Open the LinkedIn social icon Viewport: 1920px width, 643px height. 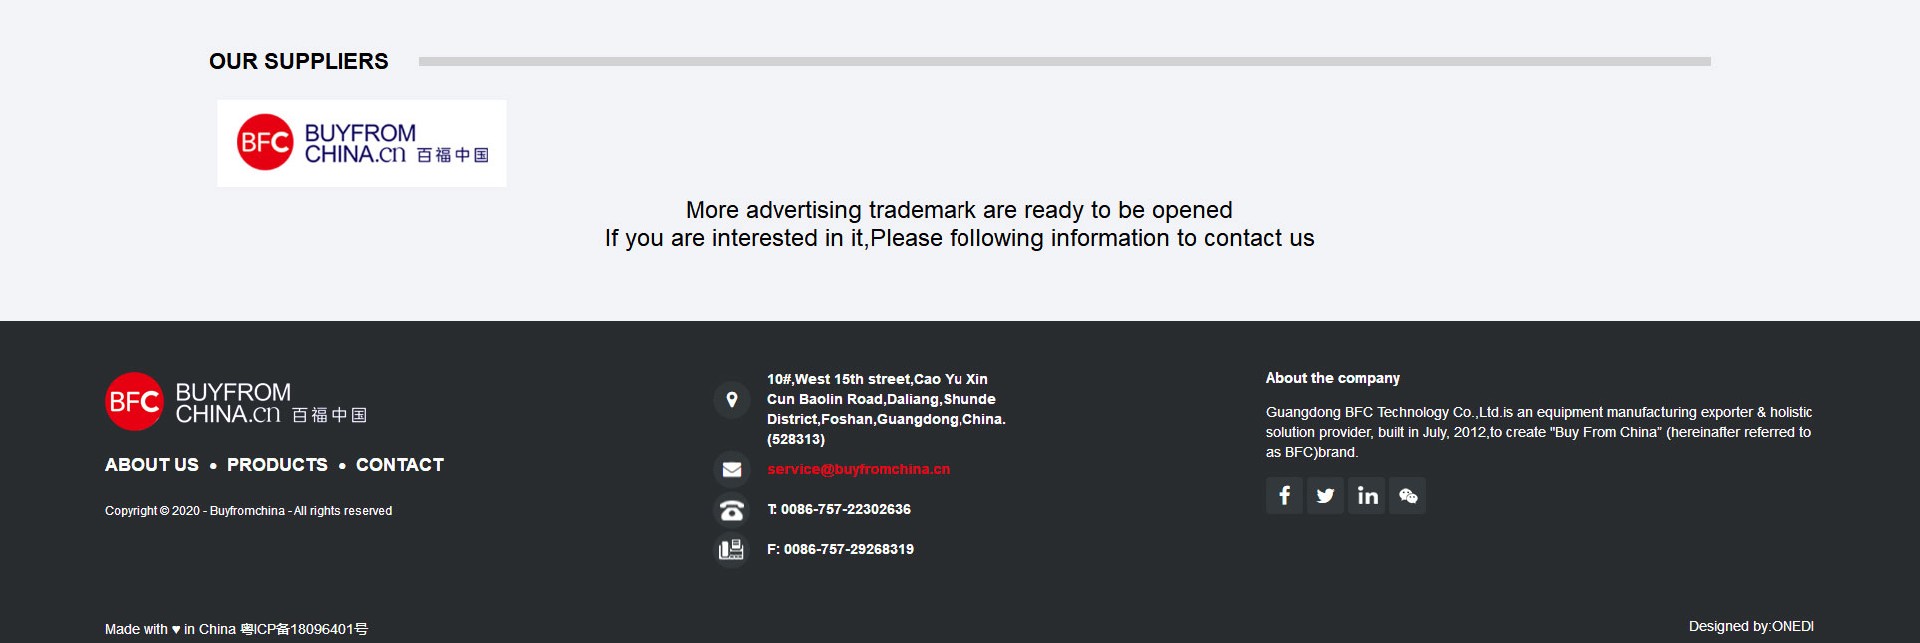coord(1367,496)
